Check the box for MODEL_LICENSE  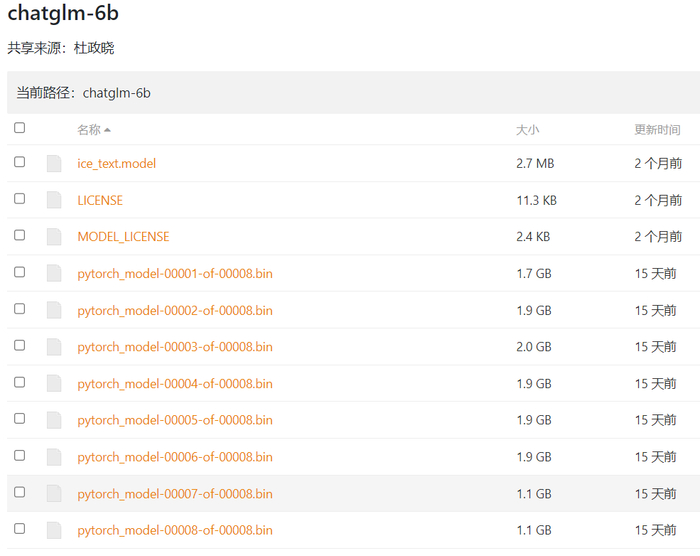[20, 235]
